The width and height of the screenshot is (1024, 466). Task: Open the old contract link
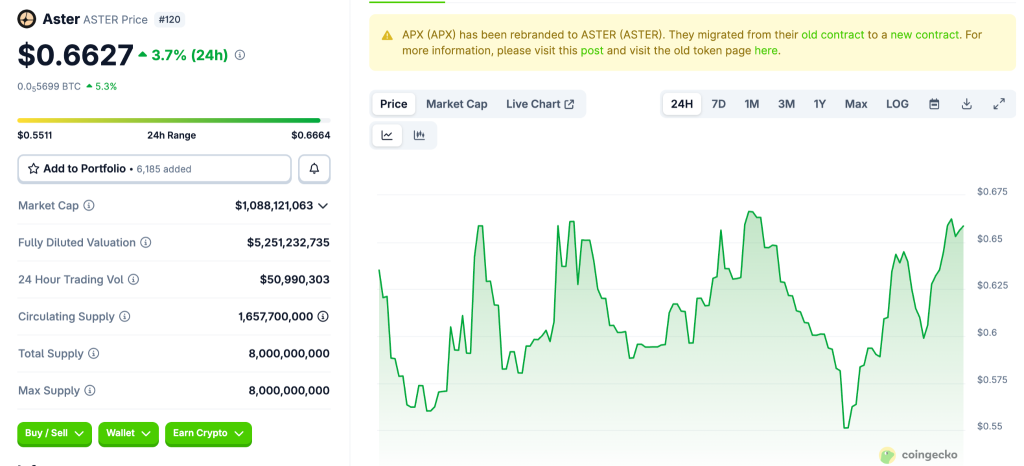coord(834,34)
